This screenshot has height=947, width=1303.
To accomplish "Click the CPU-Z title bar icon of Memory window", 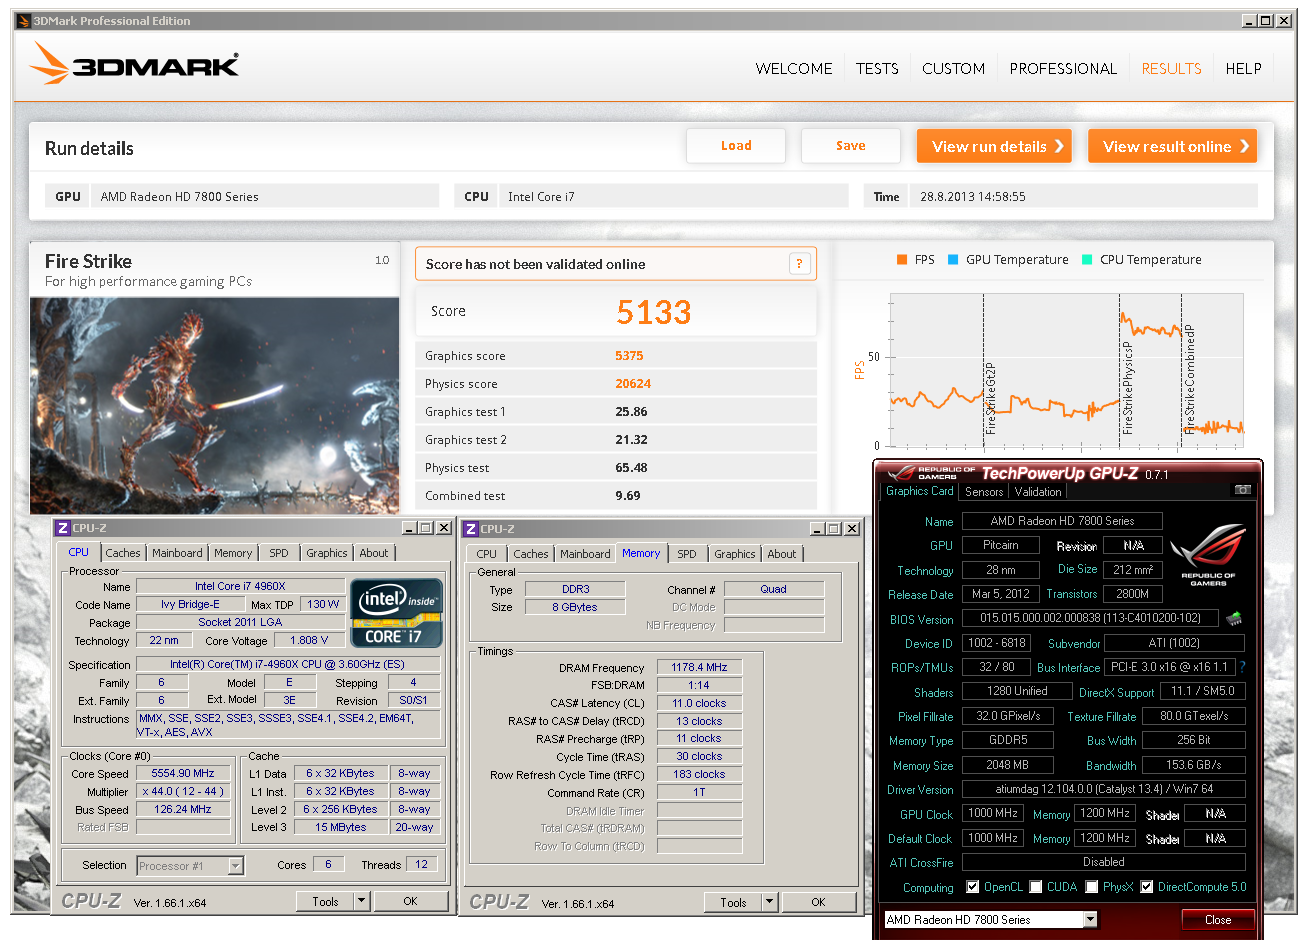I will tap(471, 529).
